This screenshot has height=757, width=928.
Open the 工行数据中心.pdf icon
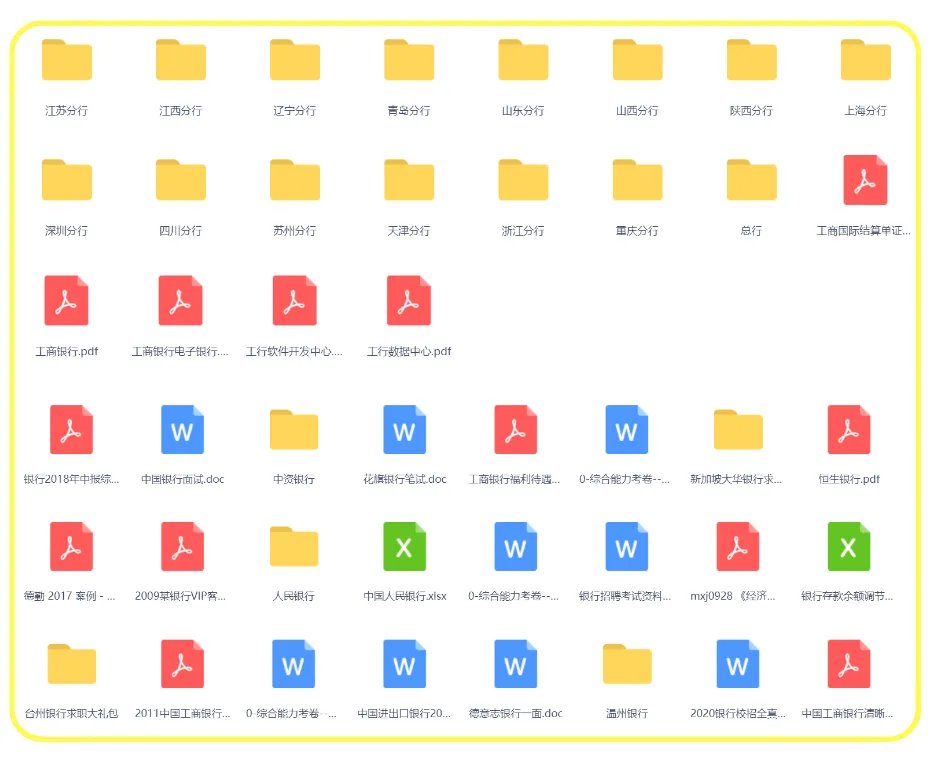(409, 300)
